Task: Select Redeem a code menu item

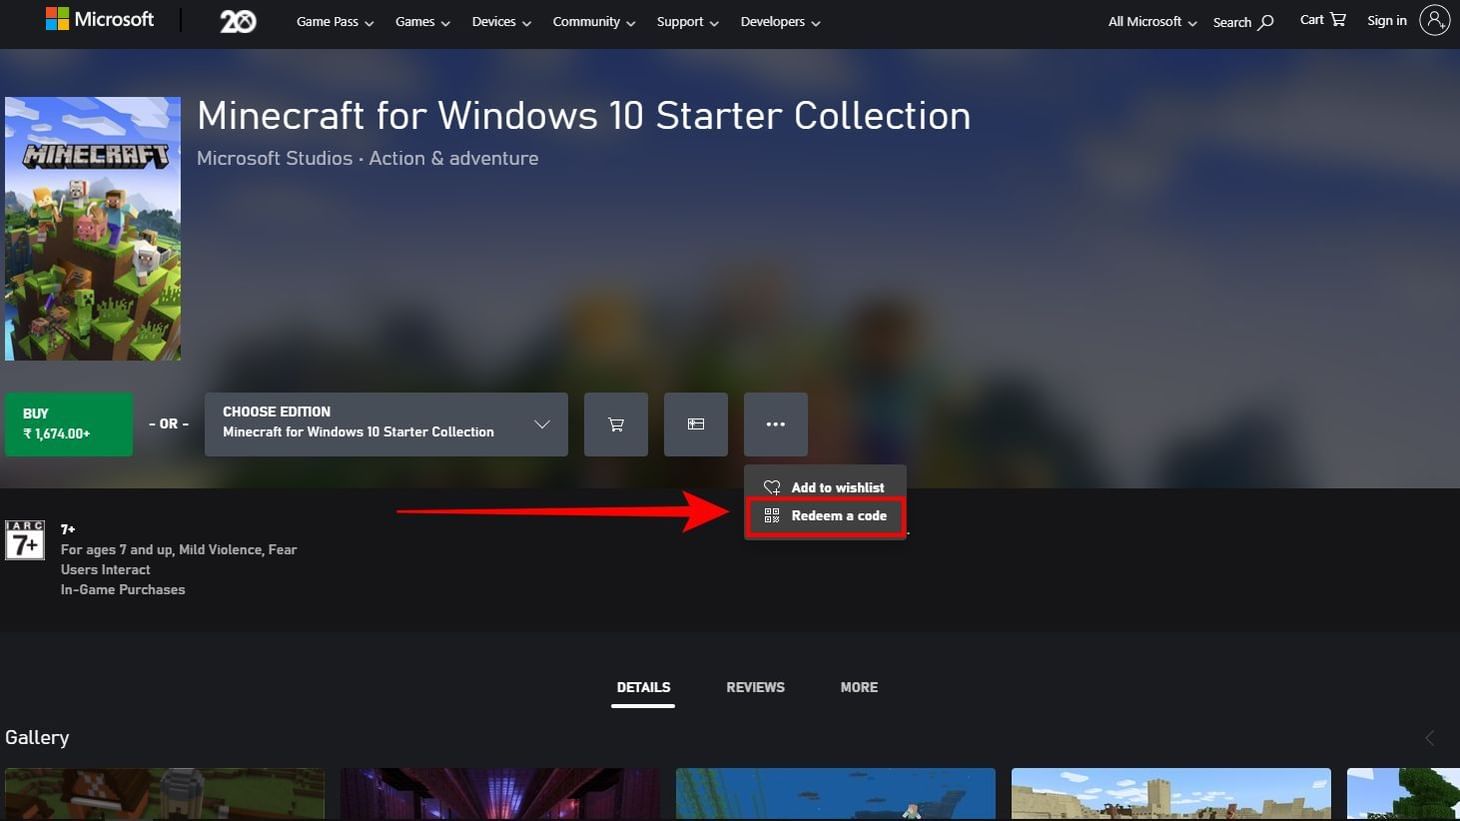Action: [x=826, y=516]
